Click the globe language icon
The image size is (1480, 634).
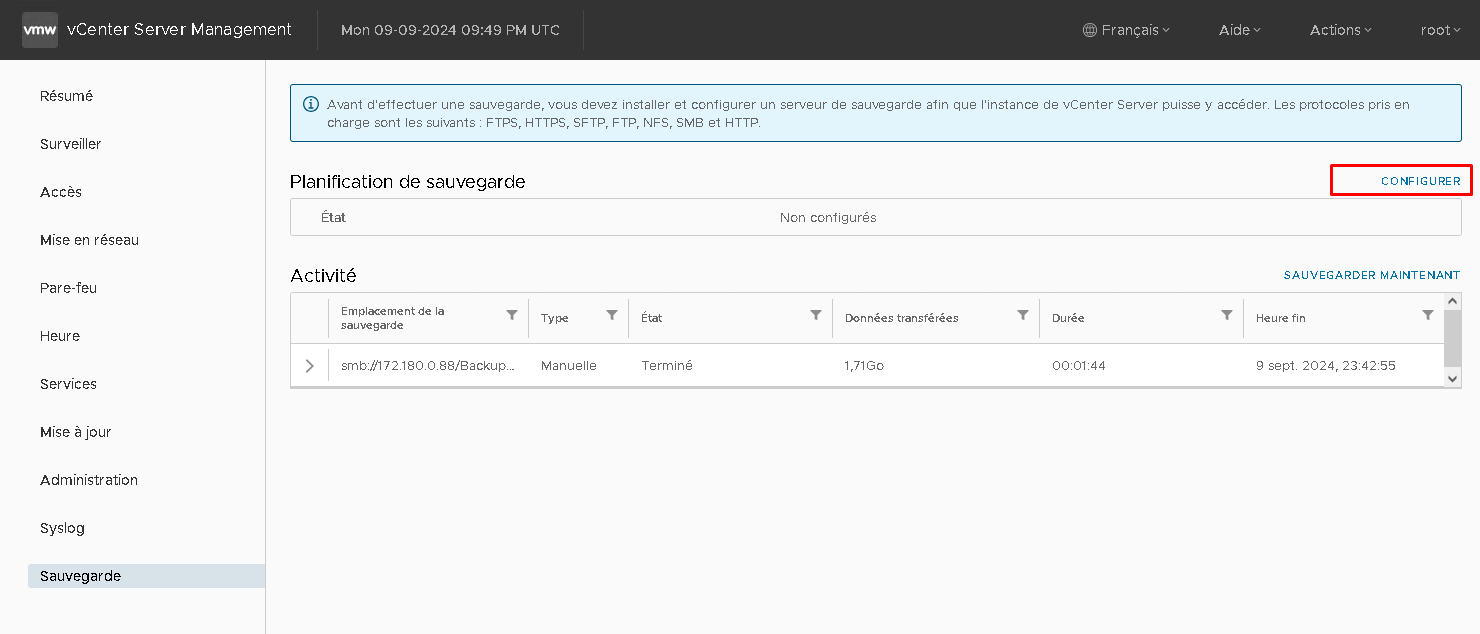pos(1090,30)
